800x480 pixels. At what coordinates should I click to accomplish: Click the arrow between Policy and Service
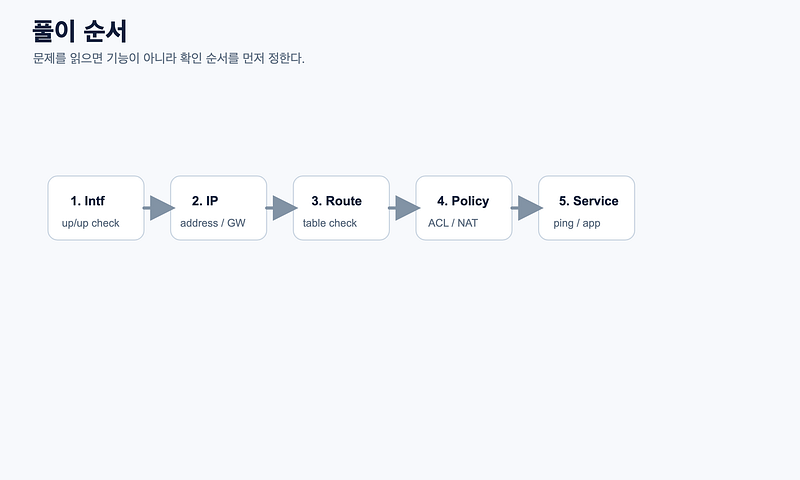point(526,208)
